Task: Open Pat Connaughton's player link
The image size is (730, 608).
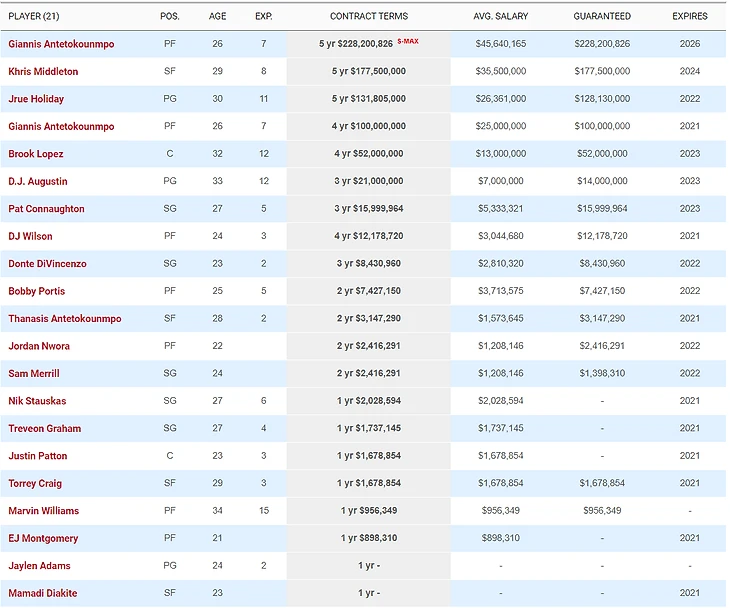Action: point(46,209)
